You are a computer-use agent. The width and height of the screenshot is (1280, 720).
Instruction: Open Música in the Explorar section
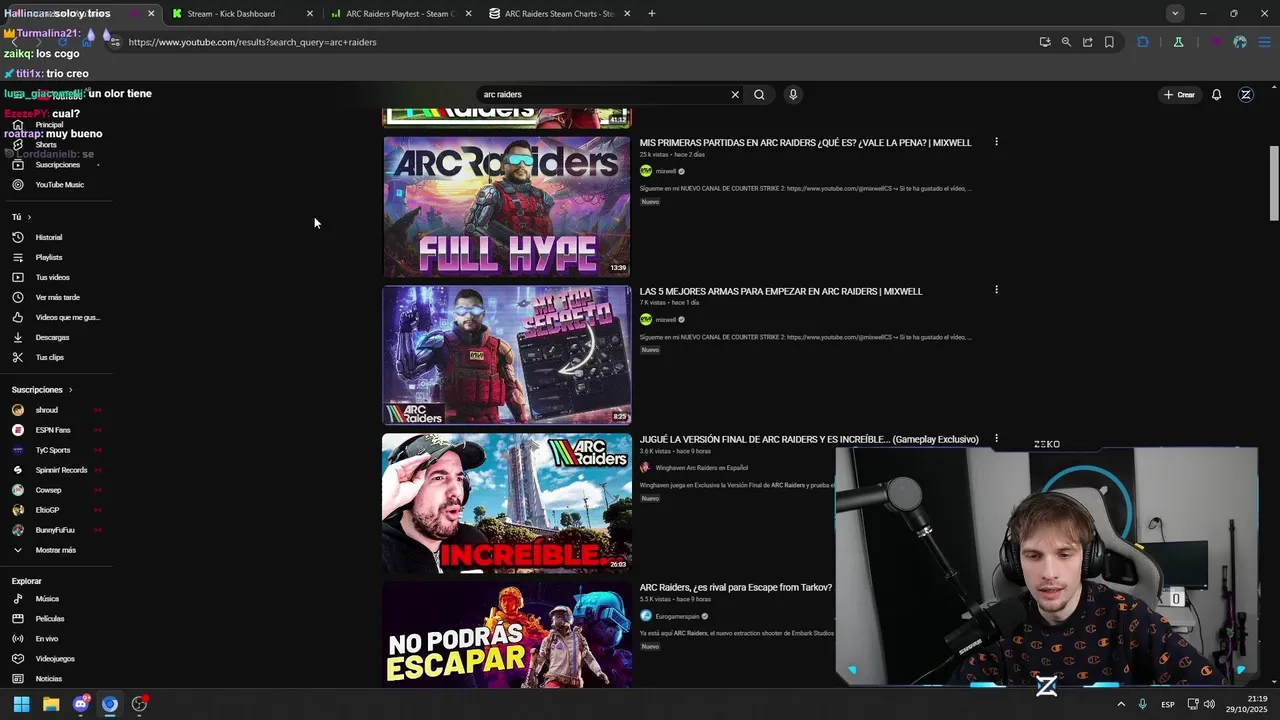pyautogui.click(x=47, y=599)
